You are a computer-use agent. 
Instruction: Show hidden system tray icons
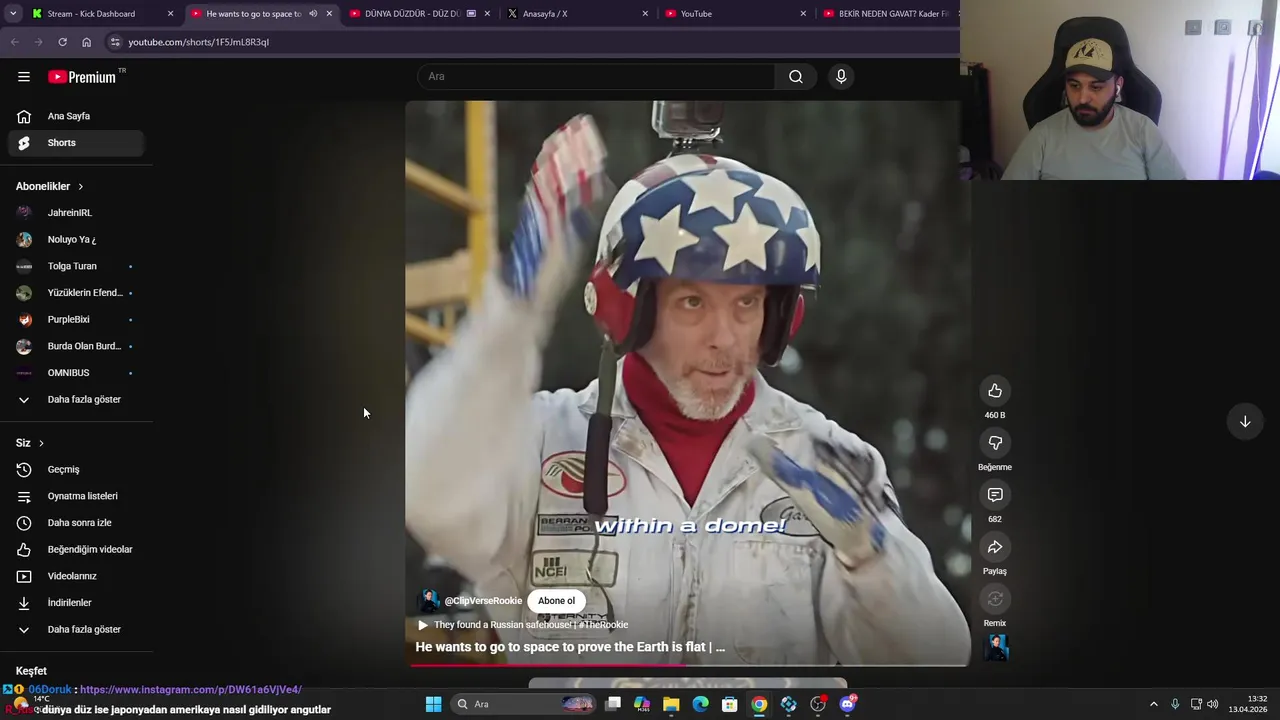click(1153, 704)
